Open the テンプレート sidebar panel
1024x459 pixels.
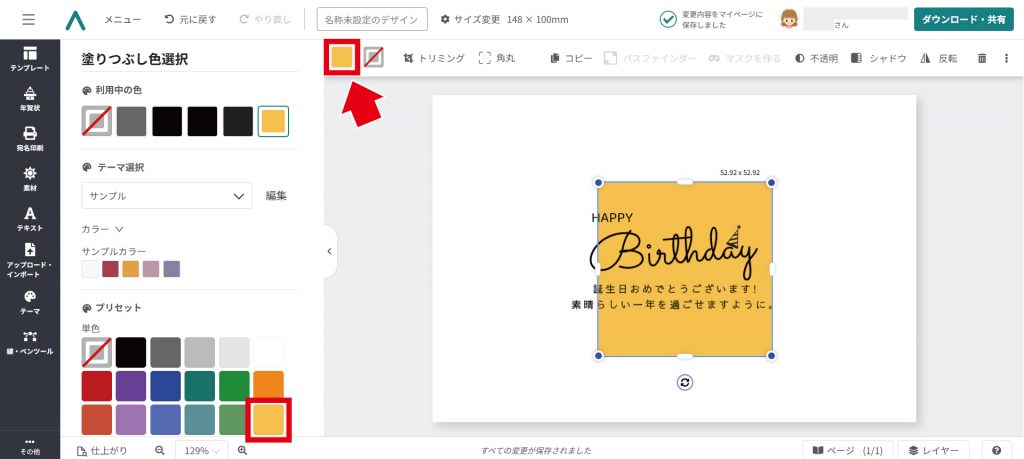(30, 59)
